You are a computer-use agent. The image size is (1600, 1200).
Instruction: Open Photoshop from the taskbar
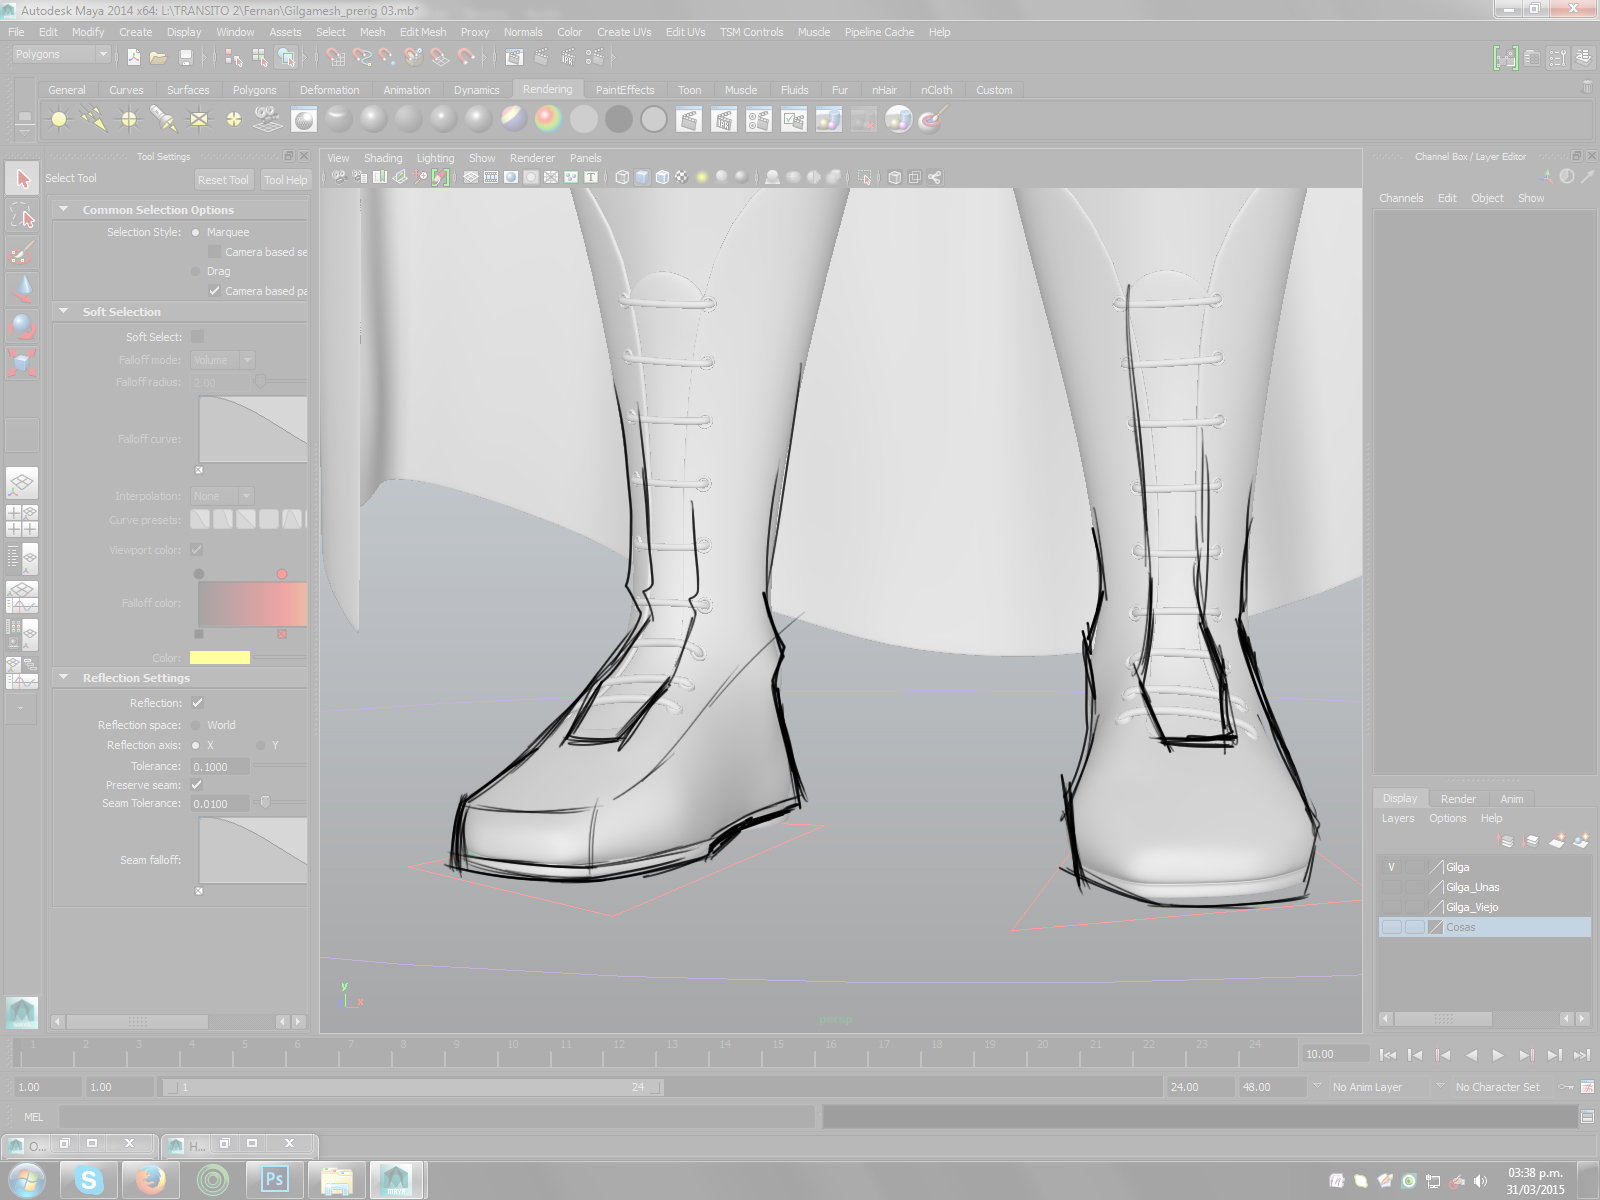tap(274, 1180)
